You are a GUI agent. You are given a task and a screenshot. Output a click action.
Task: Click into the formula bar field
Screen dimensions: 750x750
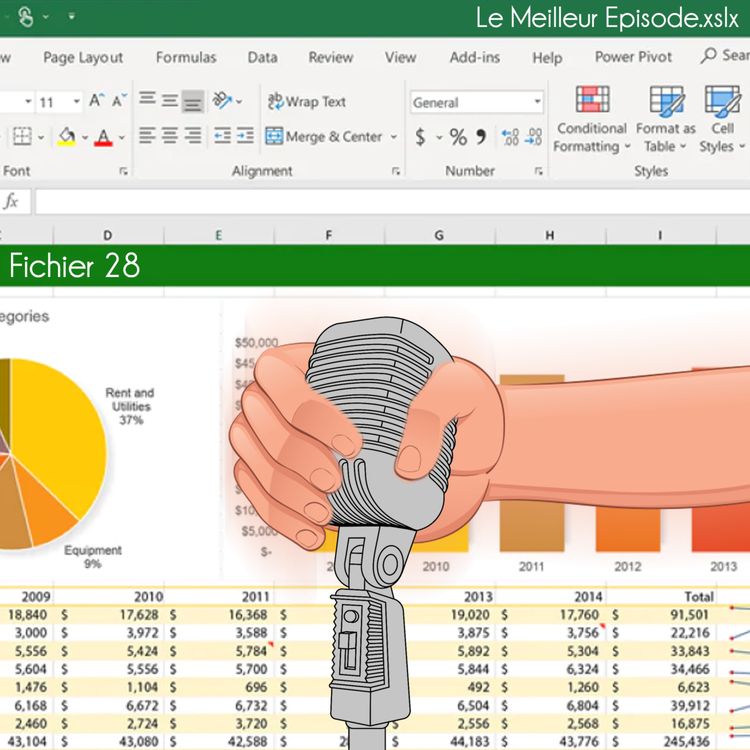[390, 202]
